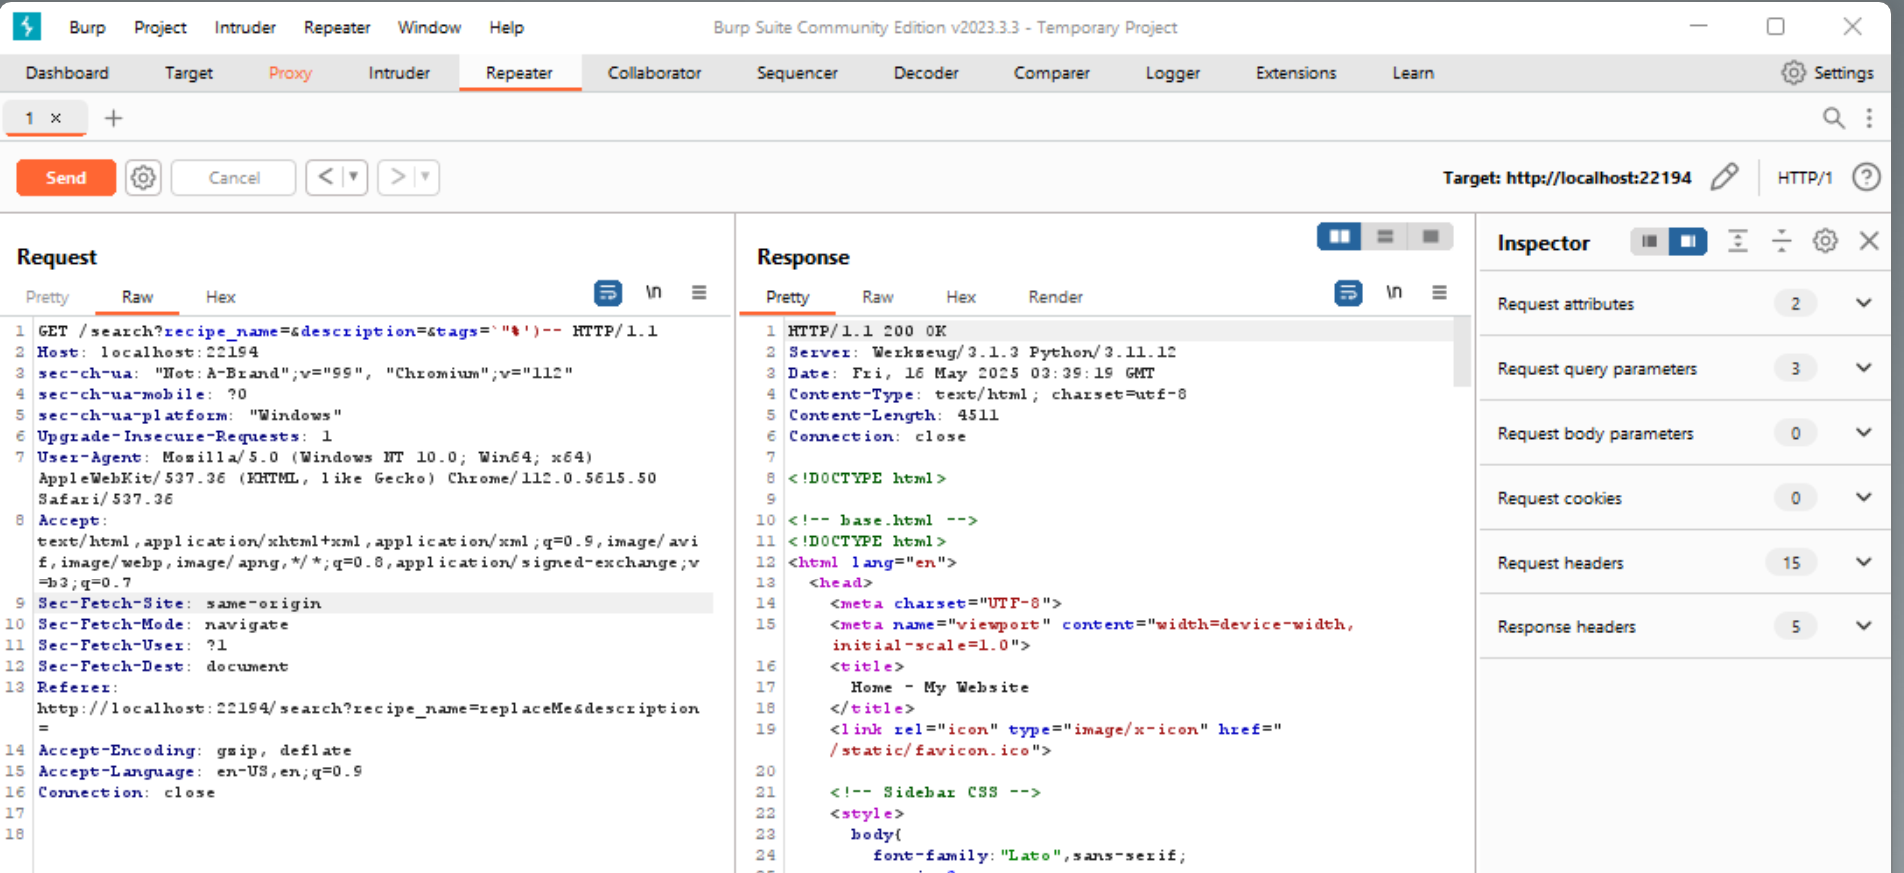The image size is (1904, 873).
Task: Open Repeater send options gear icon
Action: 143,178
